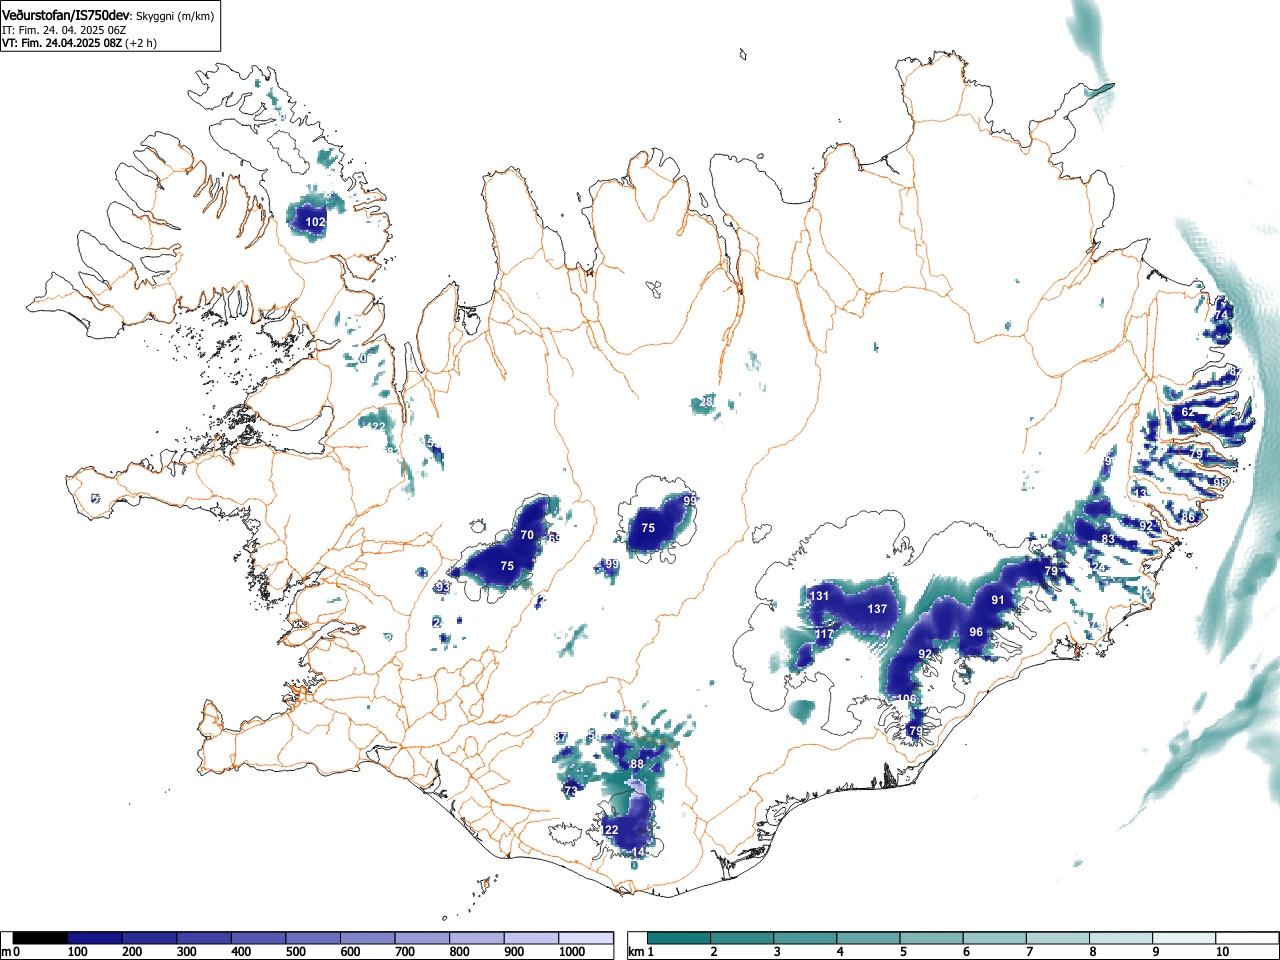Click the 74 value on the east coast
Viewport: 1280px width, 960px height.
click(x=1220, y=315)
